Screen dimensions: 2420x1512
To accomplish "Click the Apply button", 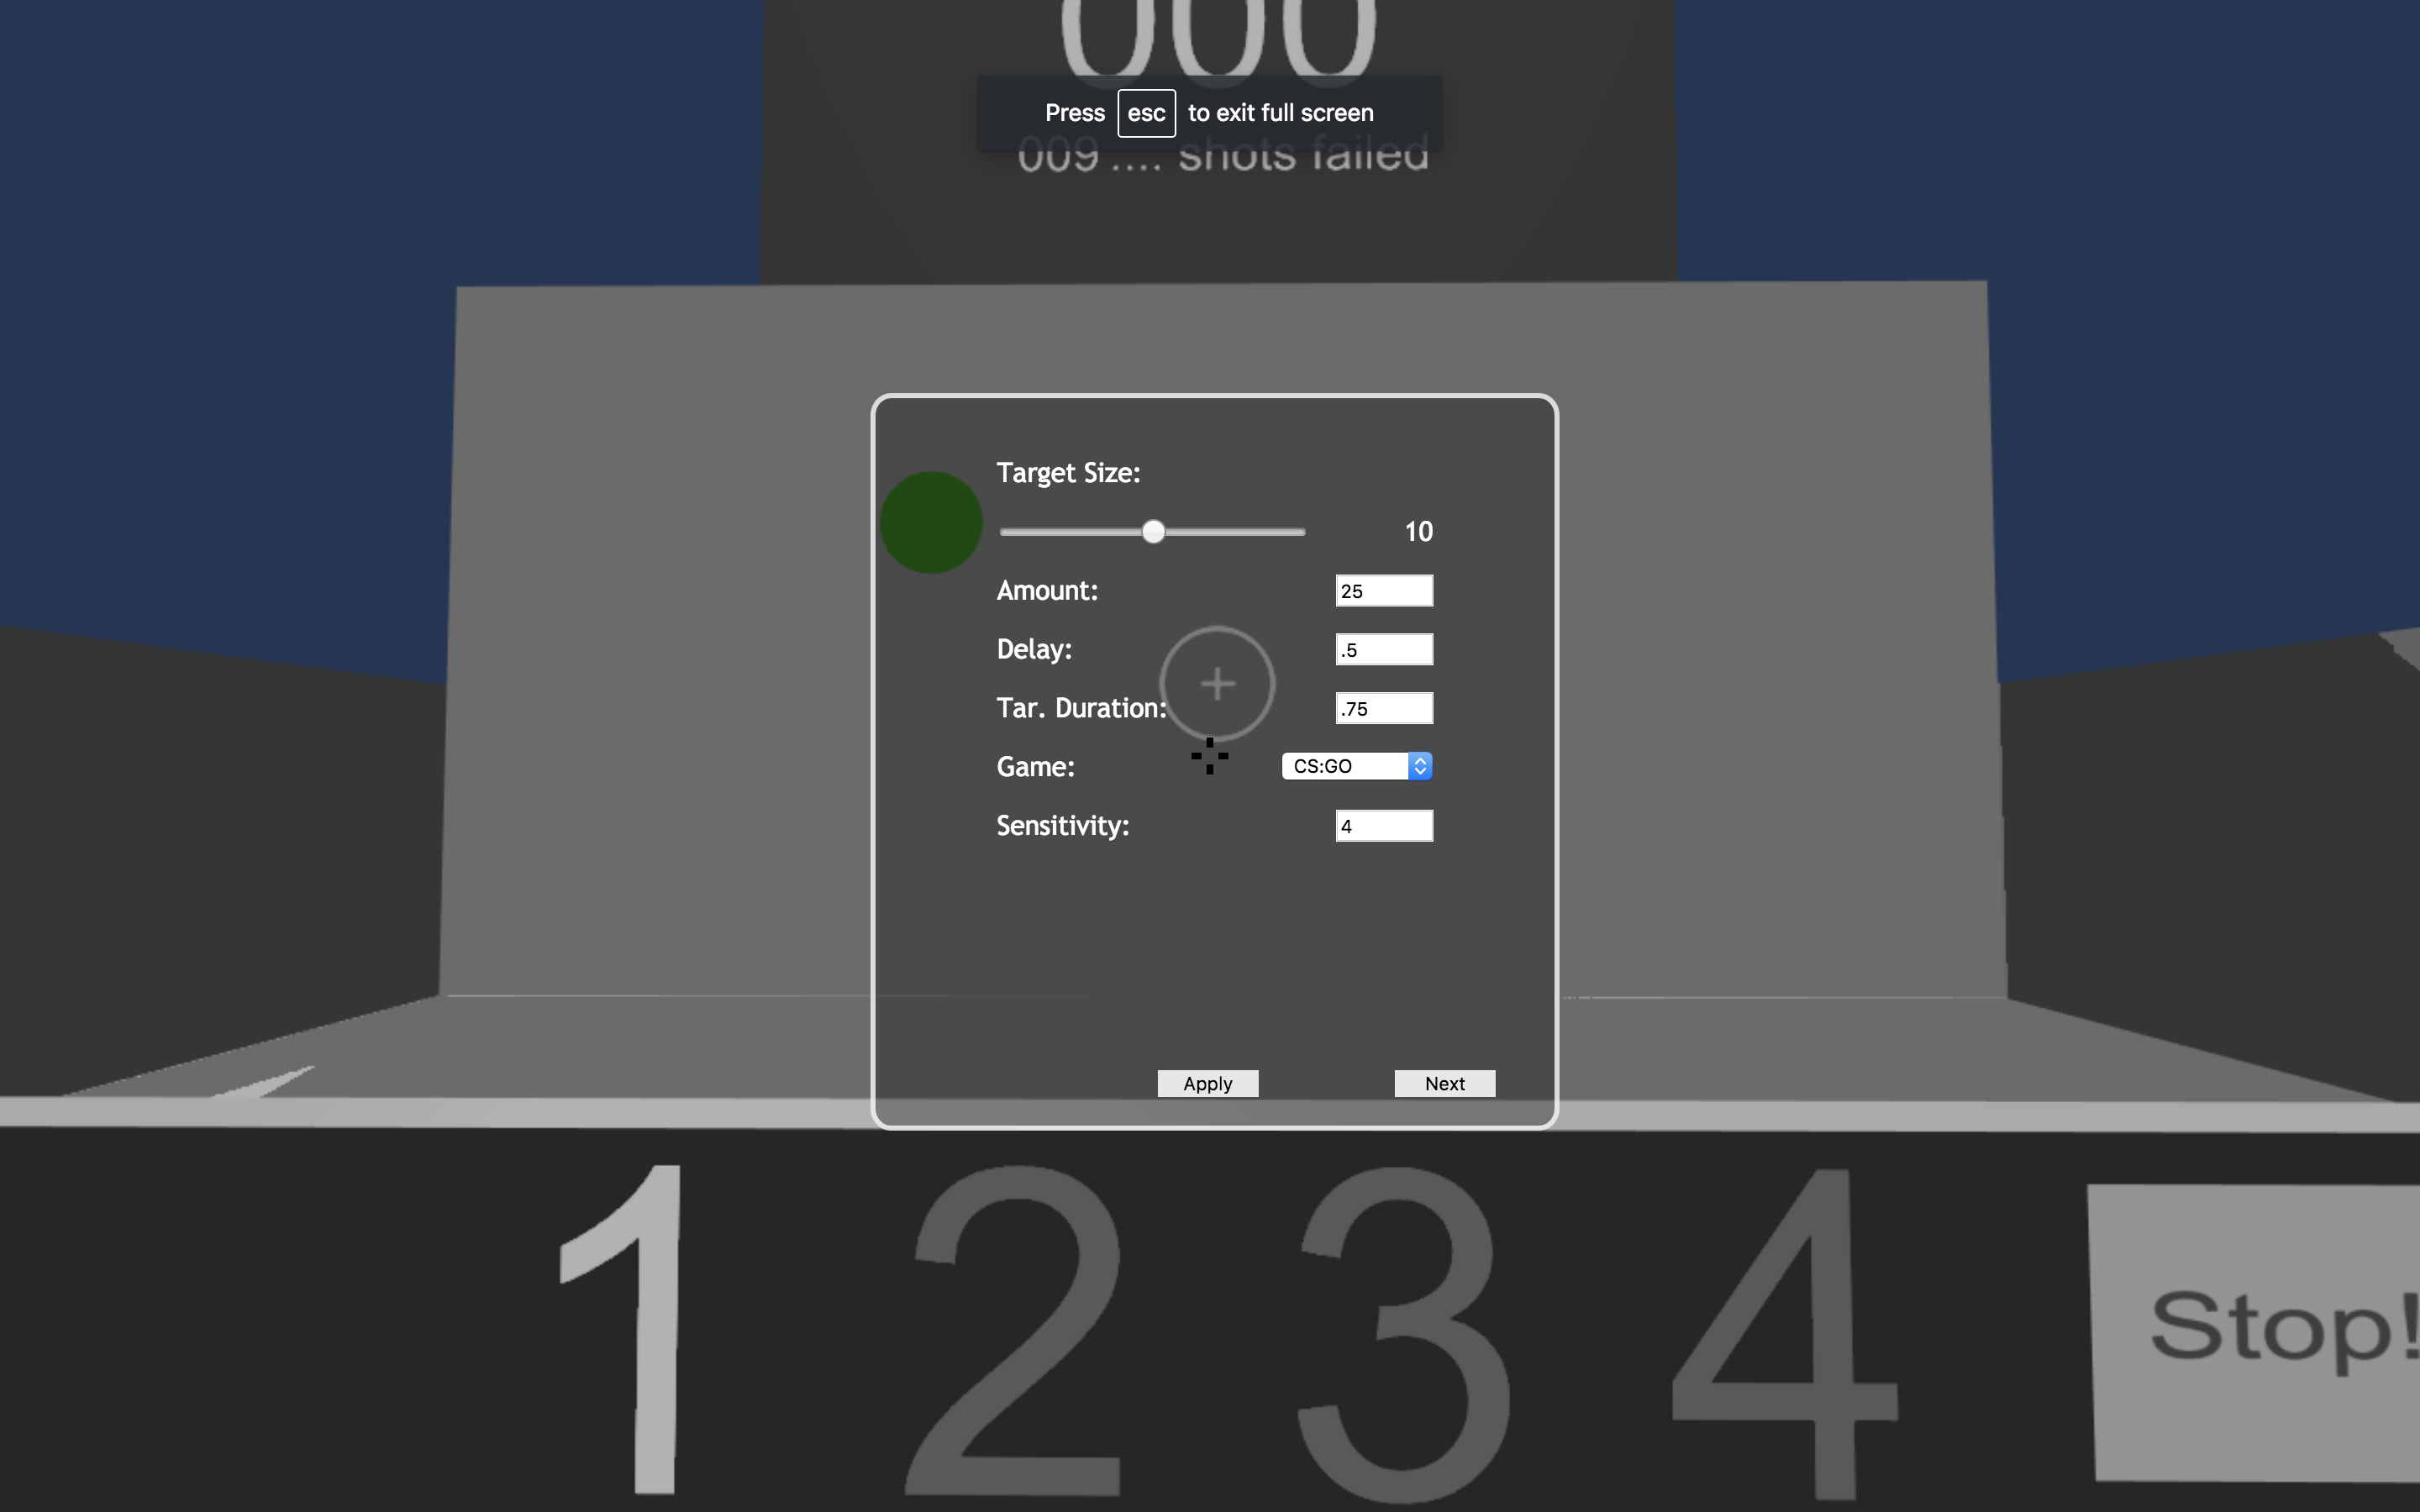I will click(x=1207, y=1084).
